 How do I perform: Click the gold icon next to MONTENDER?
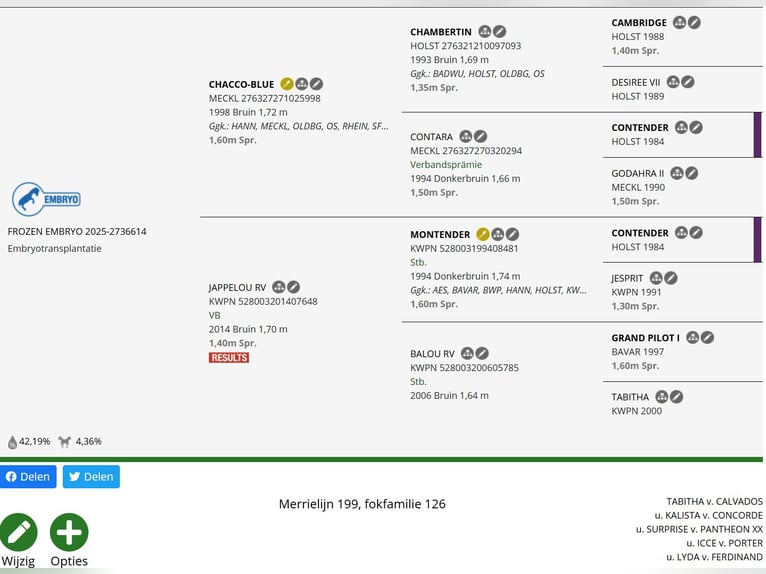[483, 234]
